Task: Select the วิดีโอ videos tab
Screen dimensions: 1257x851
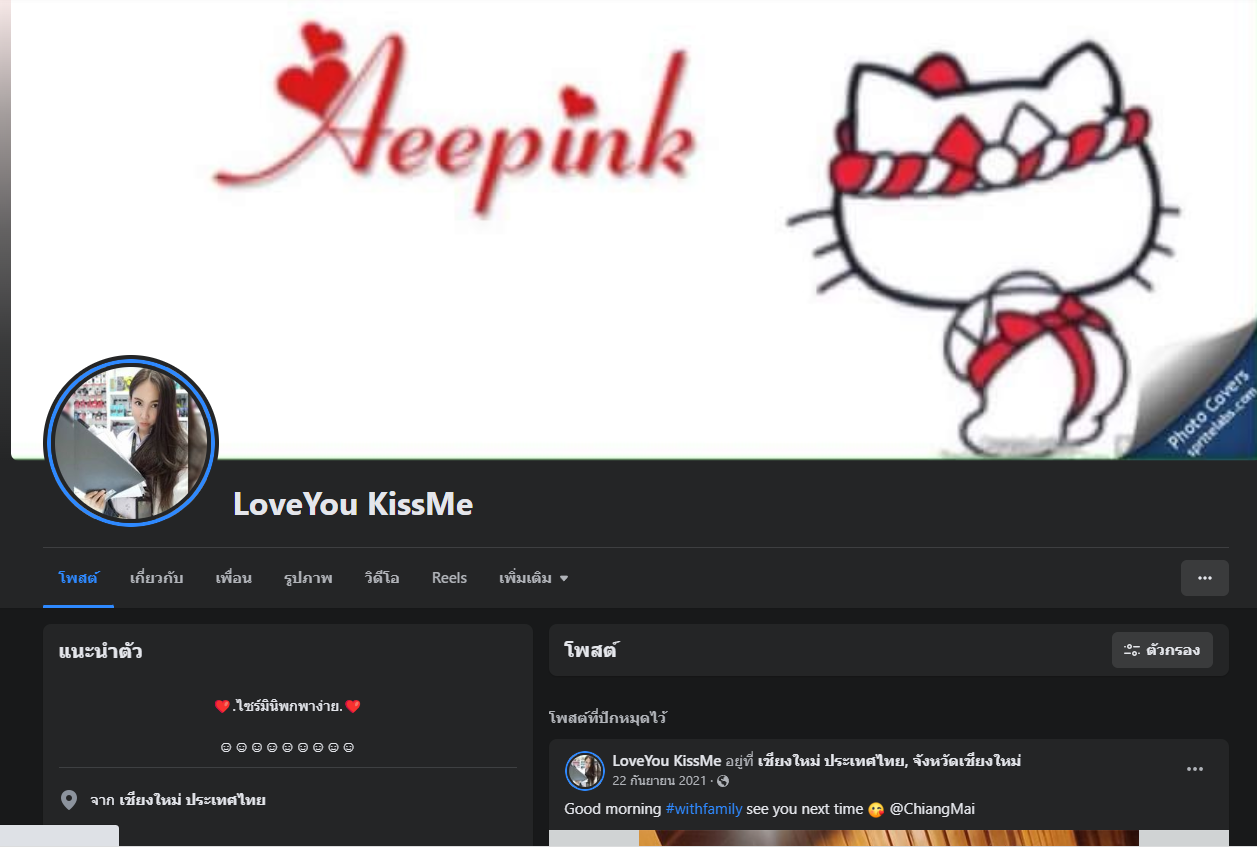Action: click(382, 578)
